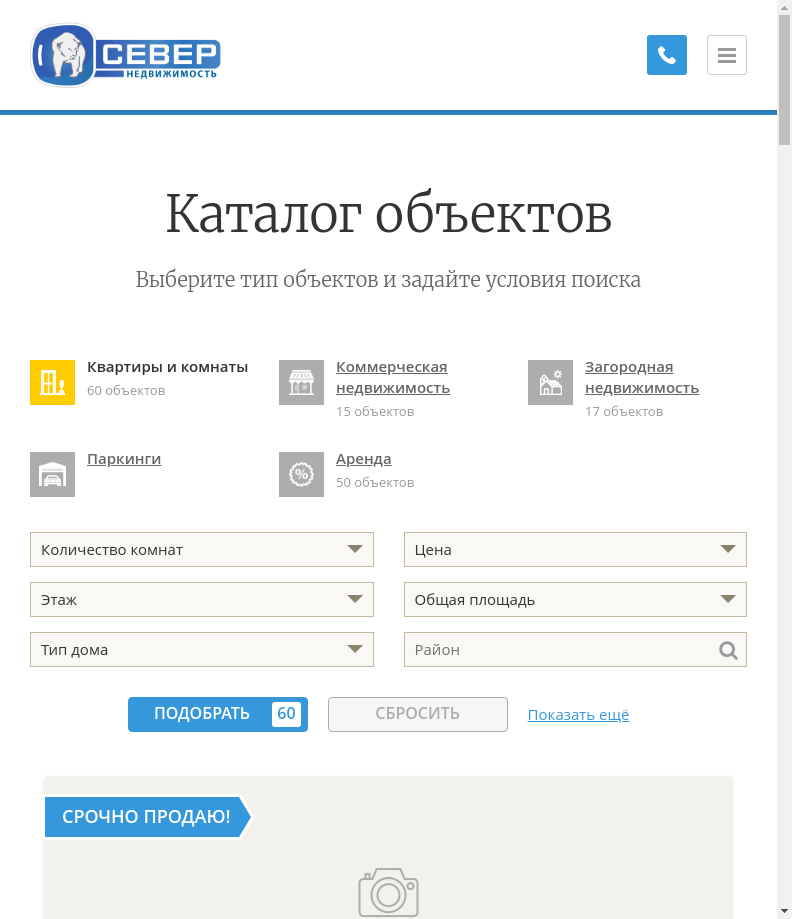Viewport: 792px width, 919px height.
Task: Click the Каталог объектов heading
Action: coord(388,214)
